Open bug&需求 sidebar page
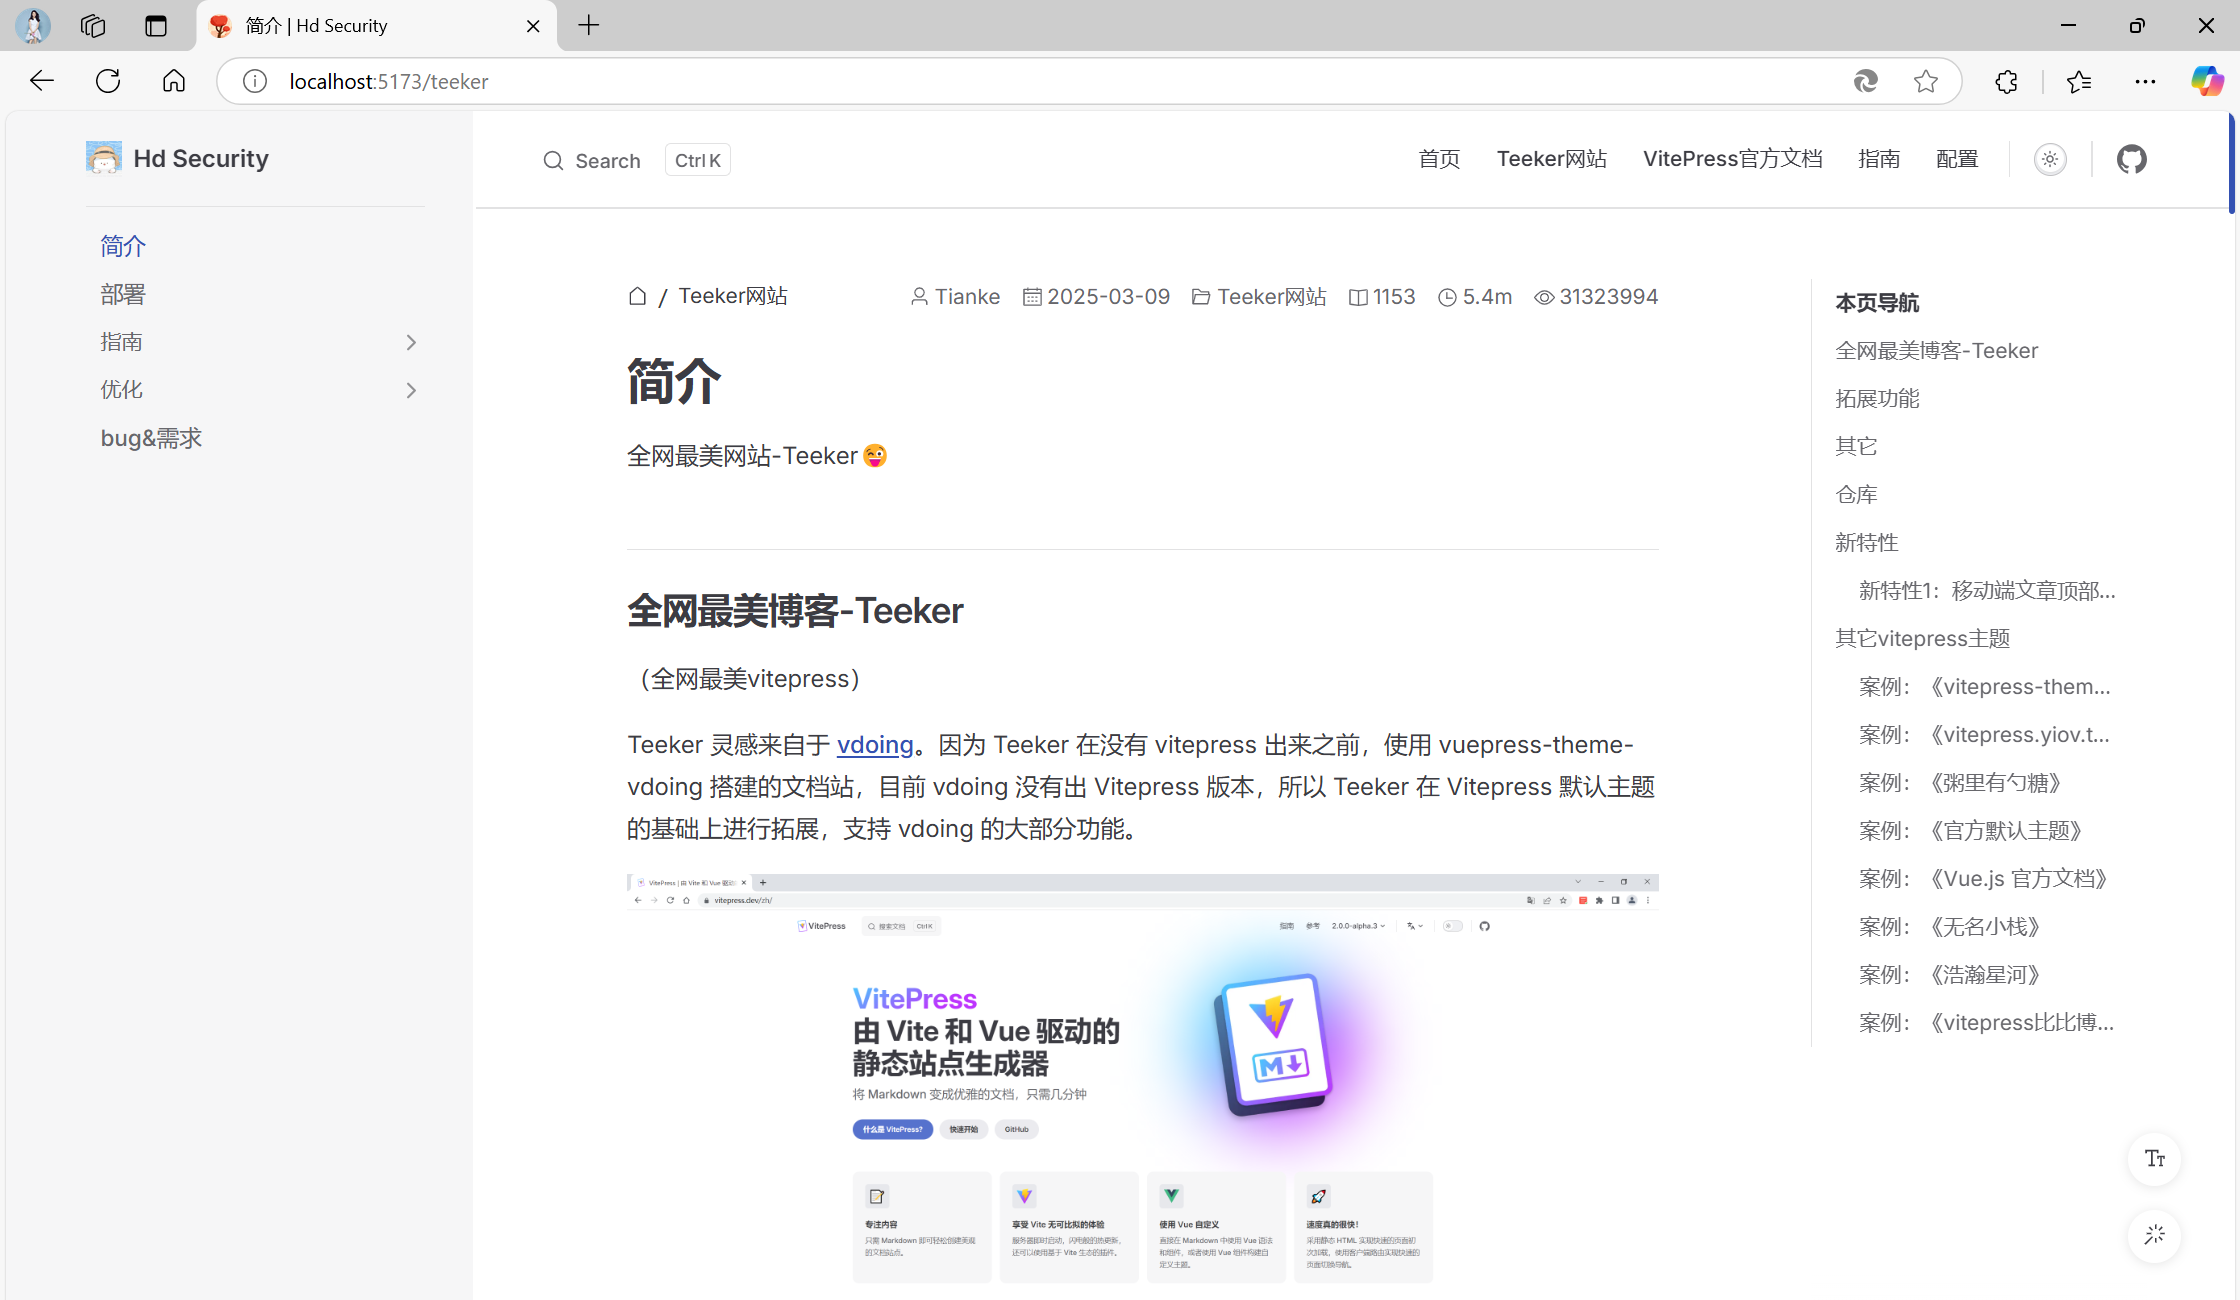 tap(151, 438)
